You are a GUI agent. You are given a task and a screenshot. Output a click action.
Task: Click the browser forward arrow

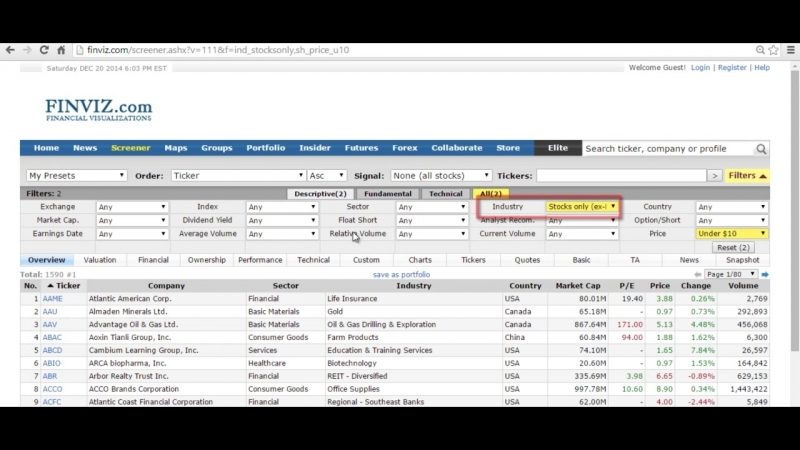coord(27,50)
